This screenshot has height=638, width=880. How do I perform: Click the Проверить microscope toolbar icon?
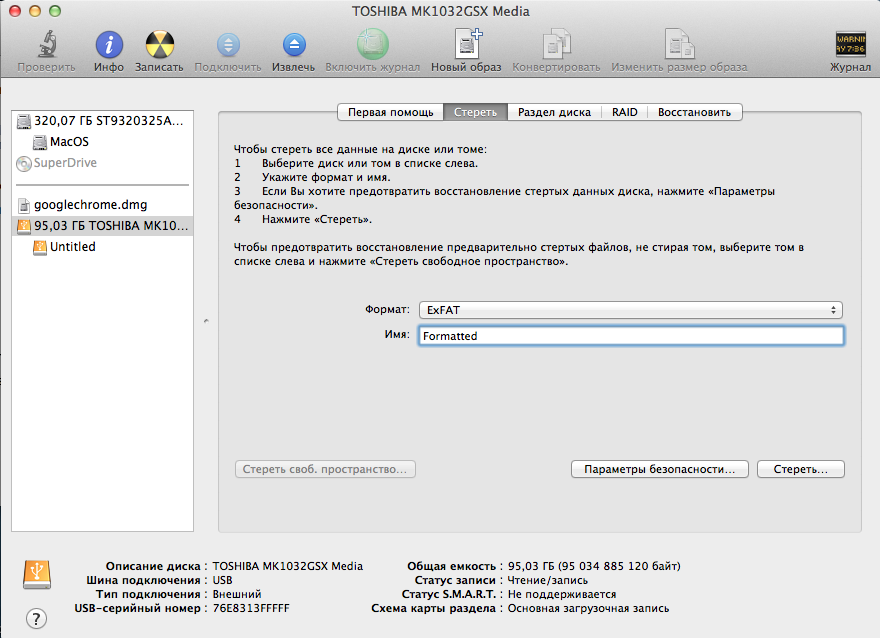[x=47, y=44]
